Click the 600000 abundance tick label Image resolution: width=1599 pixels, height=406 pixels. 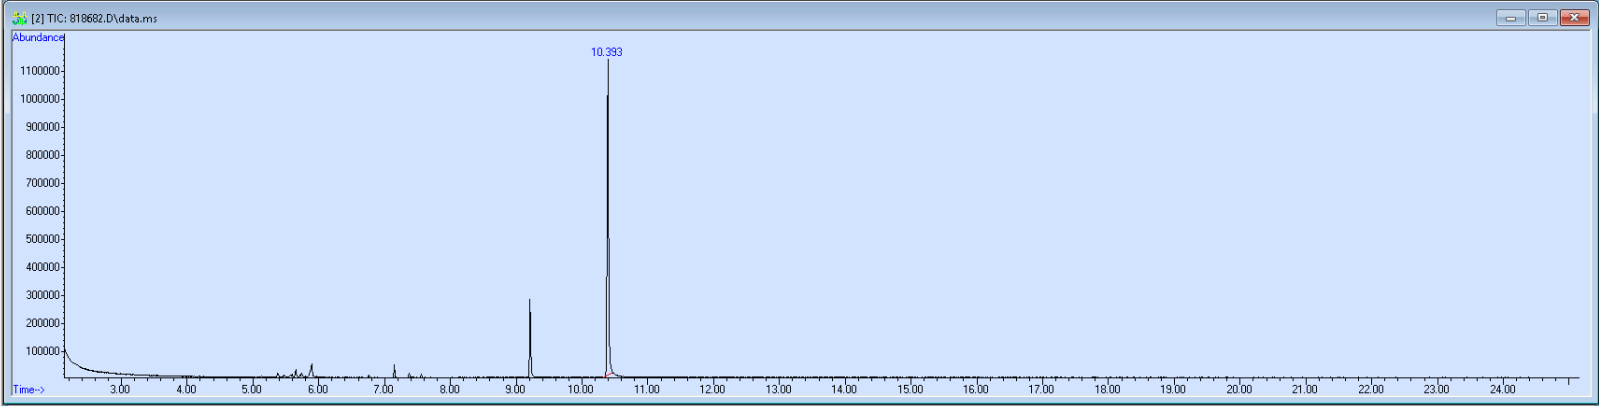coord(43,211)
